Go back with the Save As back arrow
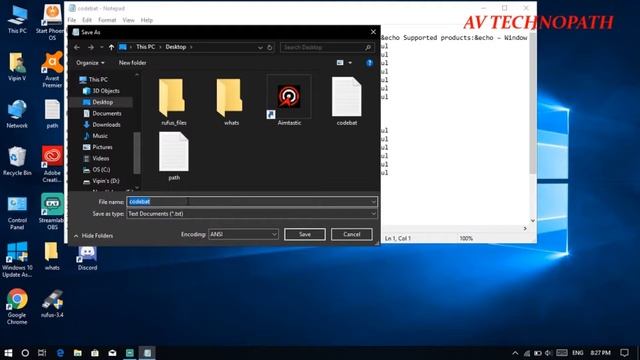The image size is (640, 360). coord(77,47)
